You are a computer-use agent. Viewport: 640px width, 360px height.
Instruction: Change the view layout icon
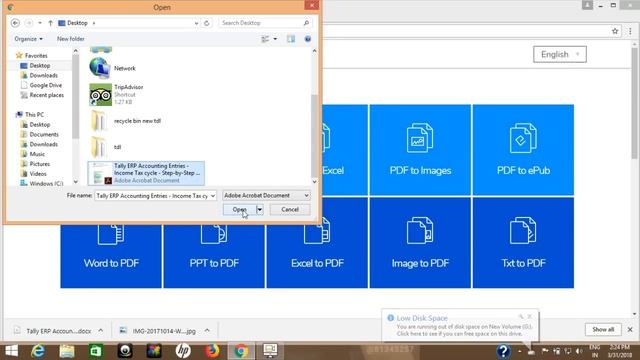pyautogui.click(x=265, y=39)
